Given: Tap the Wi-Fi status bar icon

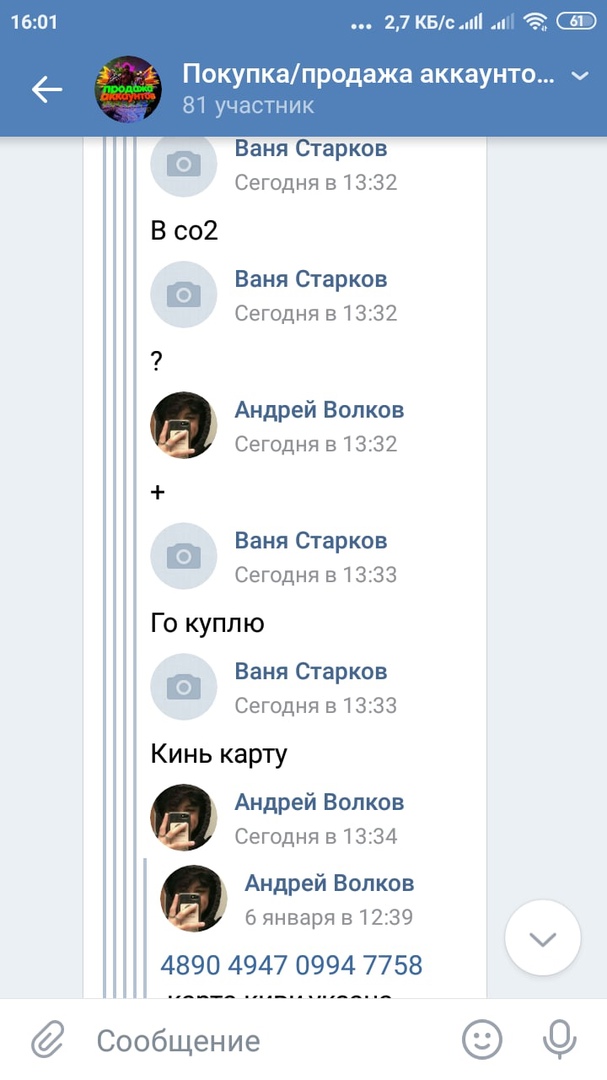Looking at the screenshot, I should (x=535, y=21).
